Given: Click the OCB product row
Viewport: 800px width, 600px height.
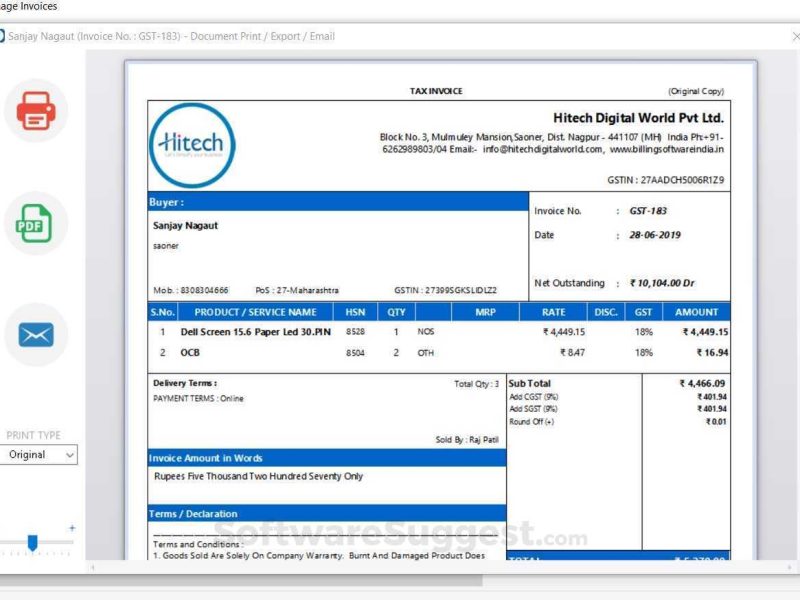Looking at the screenshot, I should 439,353.
